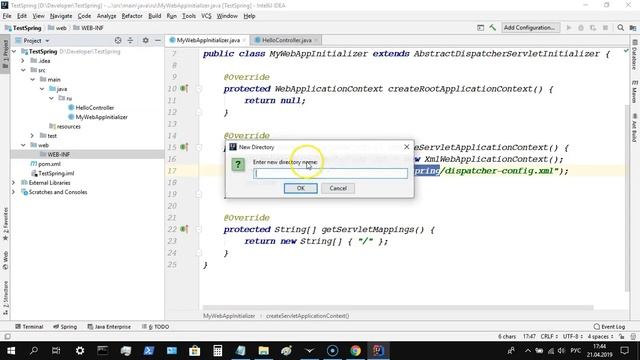640x360 pixels.
Task: Open the Navigate menu
Action: (61, 16)
